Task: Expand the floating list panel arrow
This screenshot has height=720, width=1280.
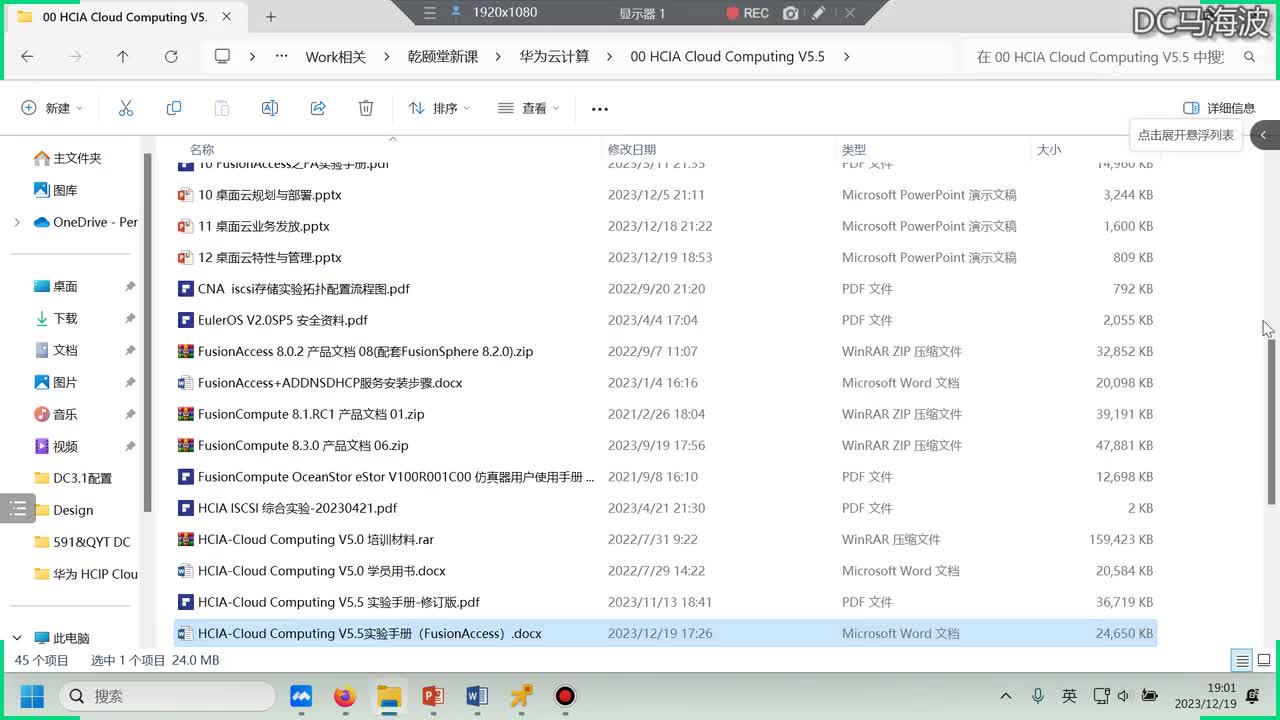Action: pyautogui.click(x=1264, y=135)
